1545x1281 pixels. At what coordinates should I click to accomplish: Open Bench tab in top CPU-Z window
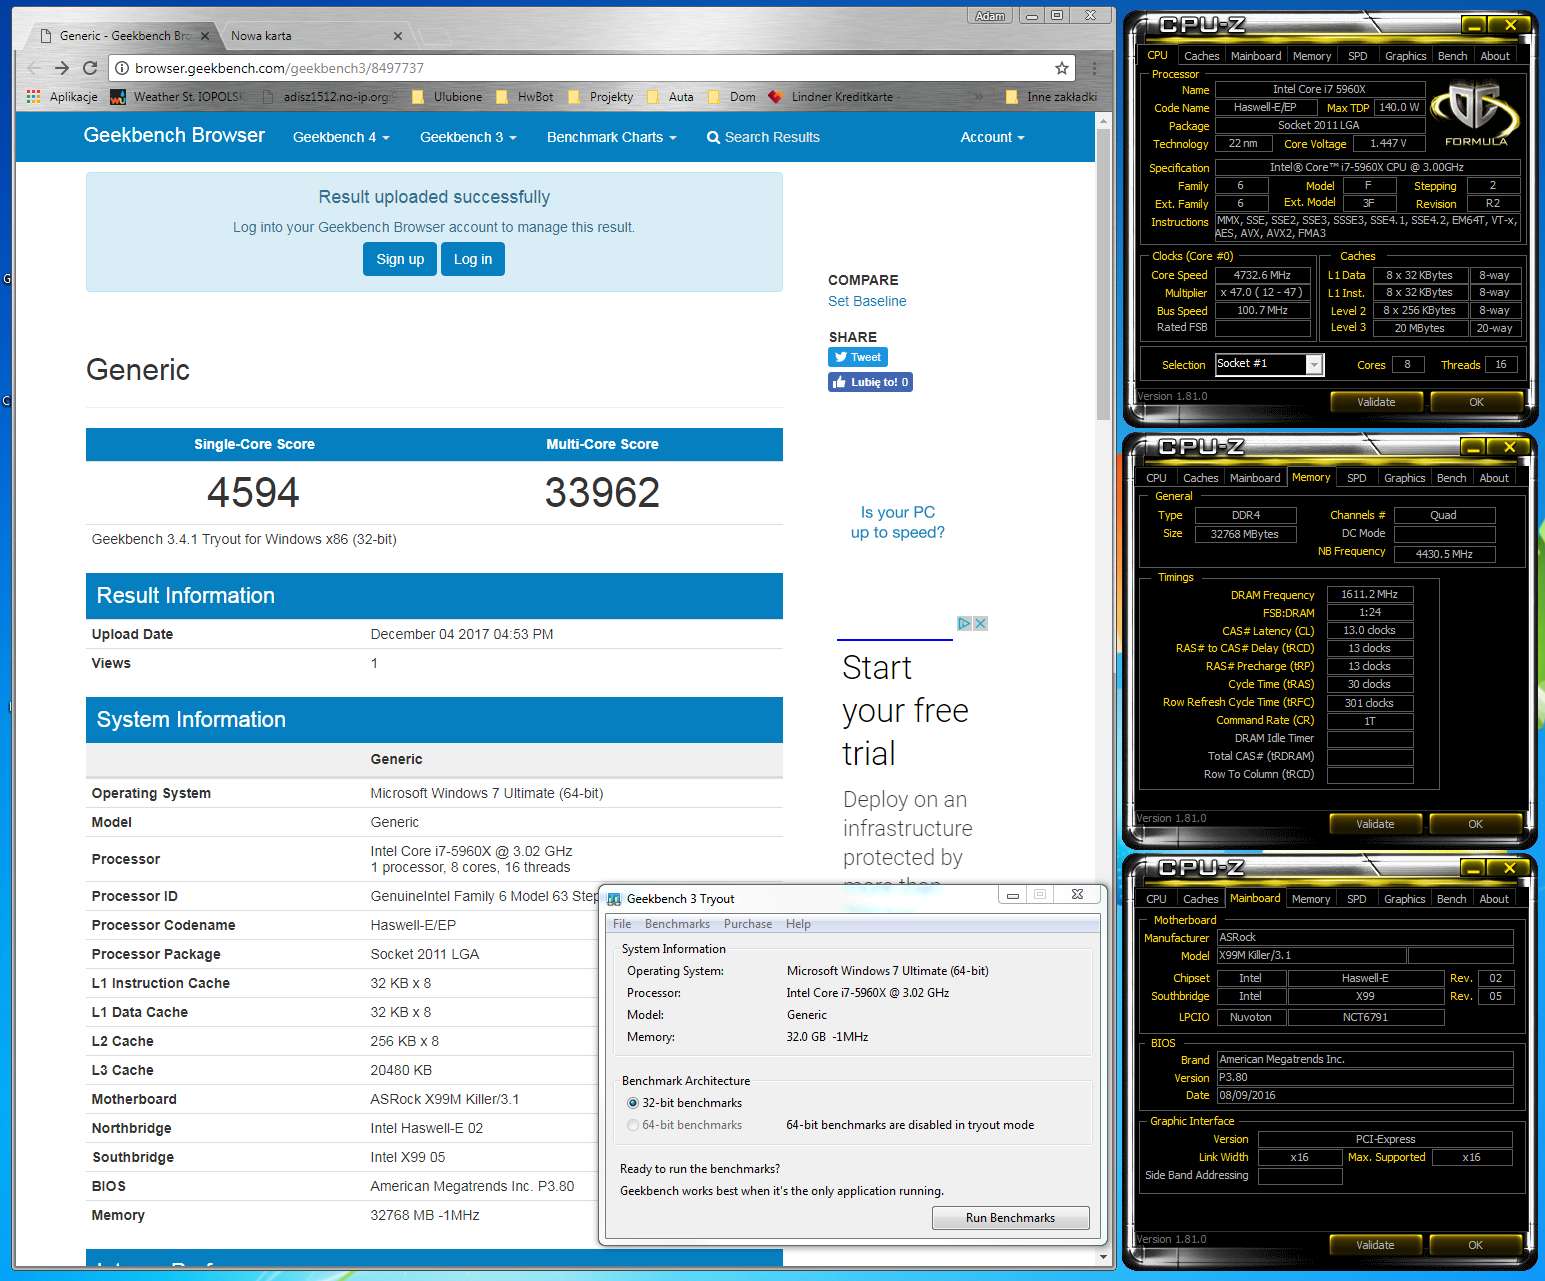pos(1452,56)
